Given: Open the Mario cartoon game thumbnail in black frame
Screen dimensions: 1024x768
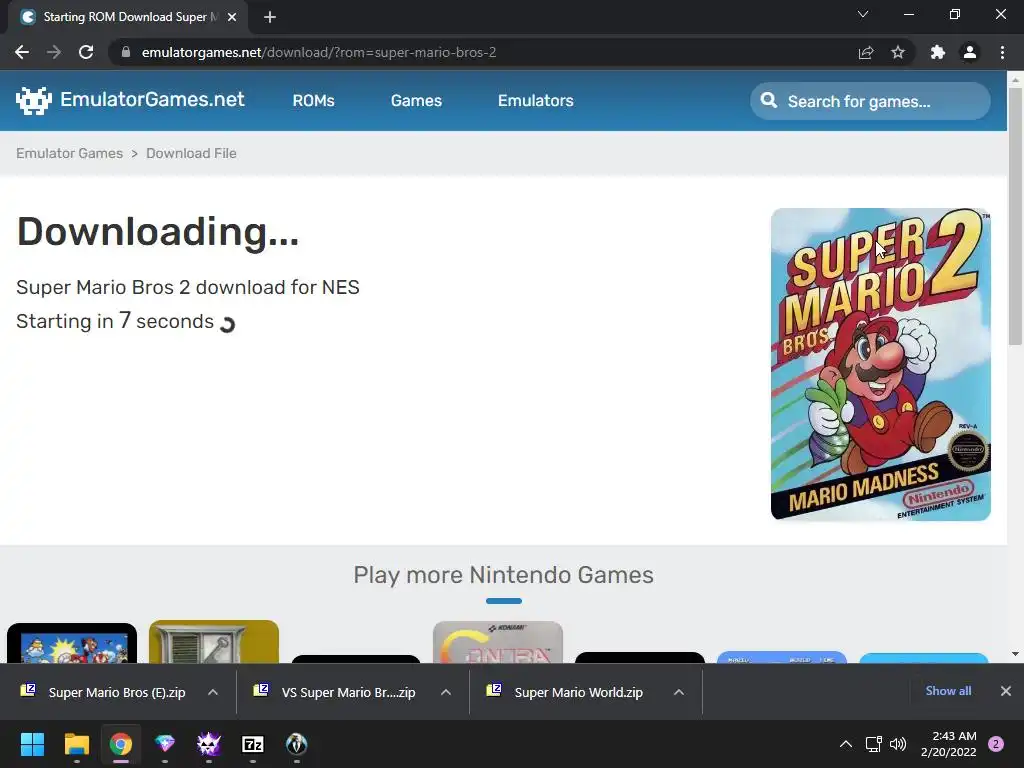Looking at the screenshot, I should (72, 643).
